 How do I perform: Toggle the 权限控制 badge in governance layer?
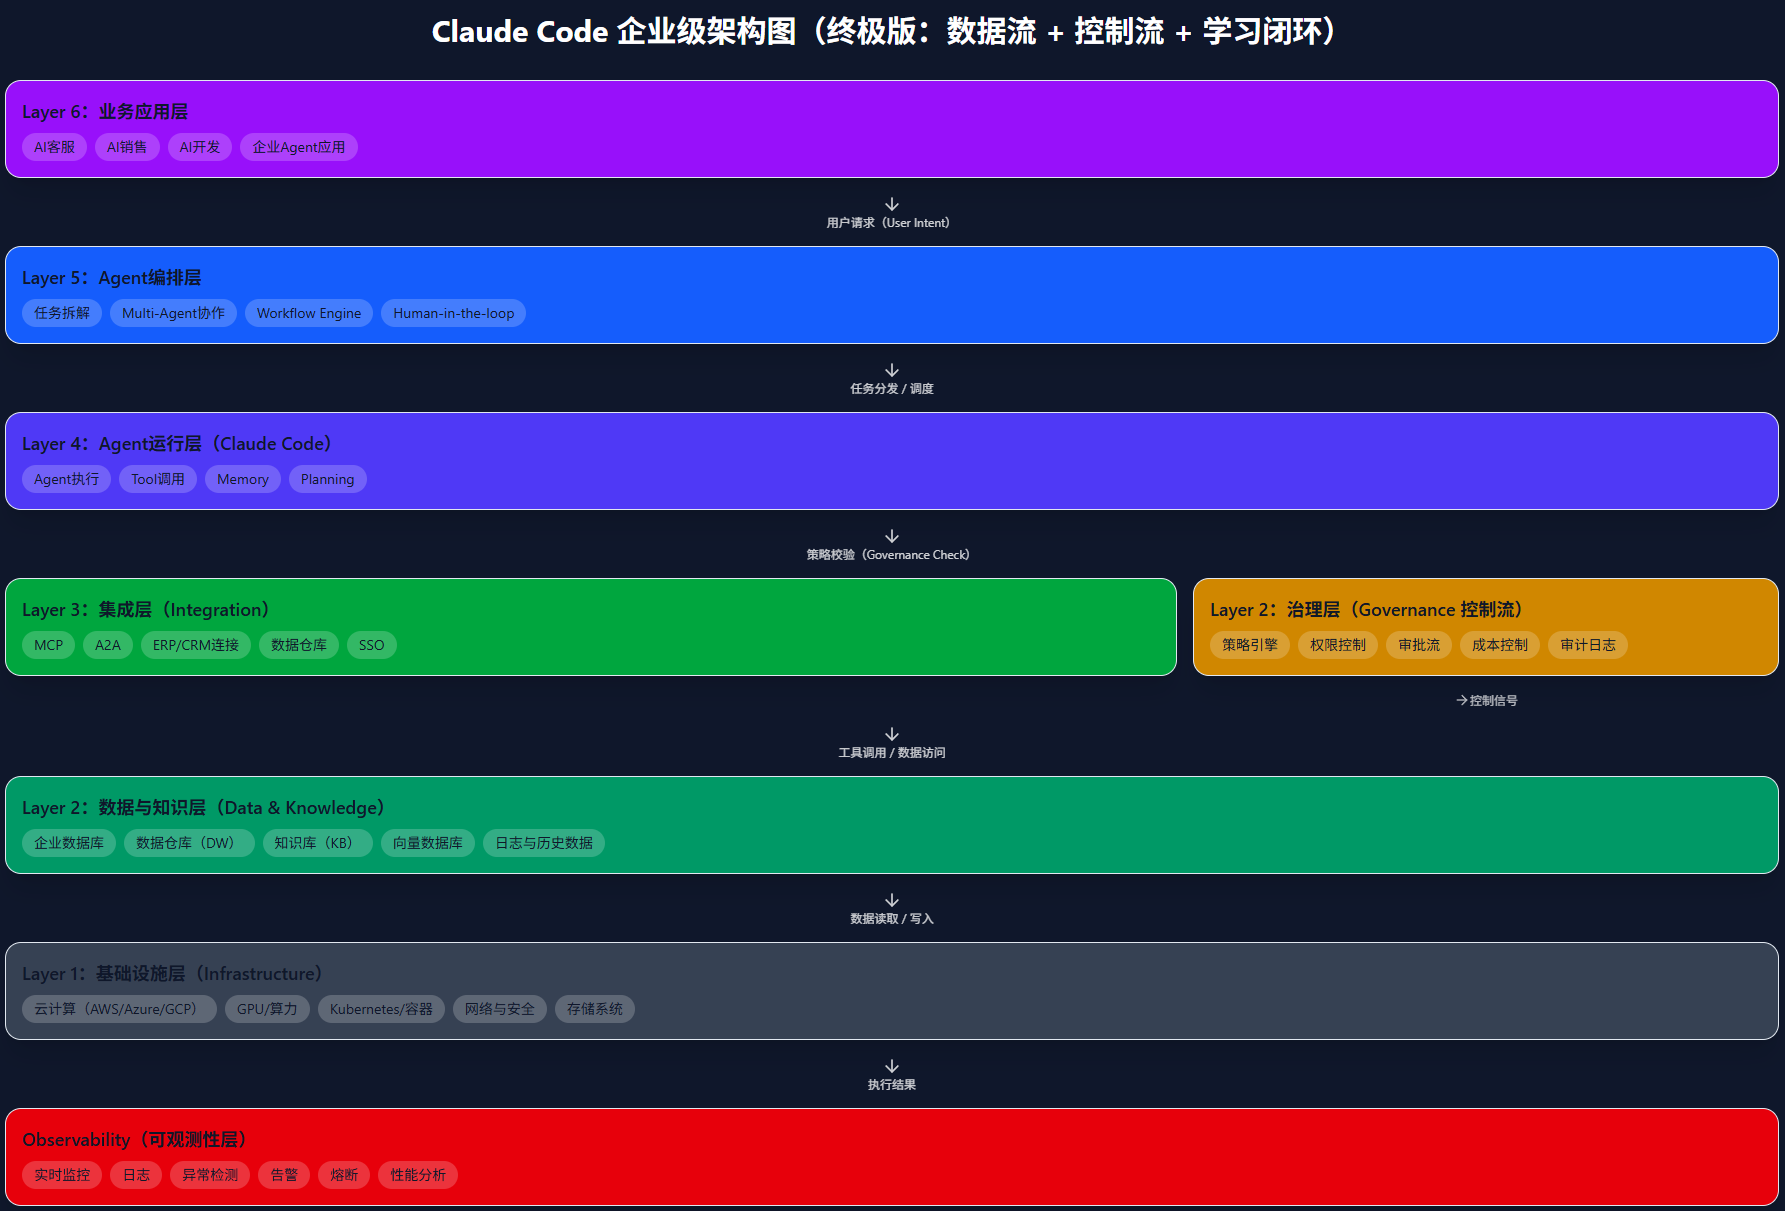1337,645
